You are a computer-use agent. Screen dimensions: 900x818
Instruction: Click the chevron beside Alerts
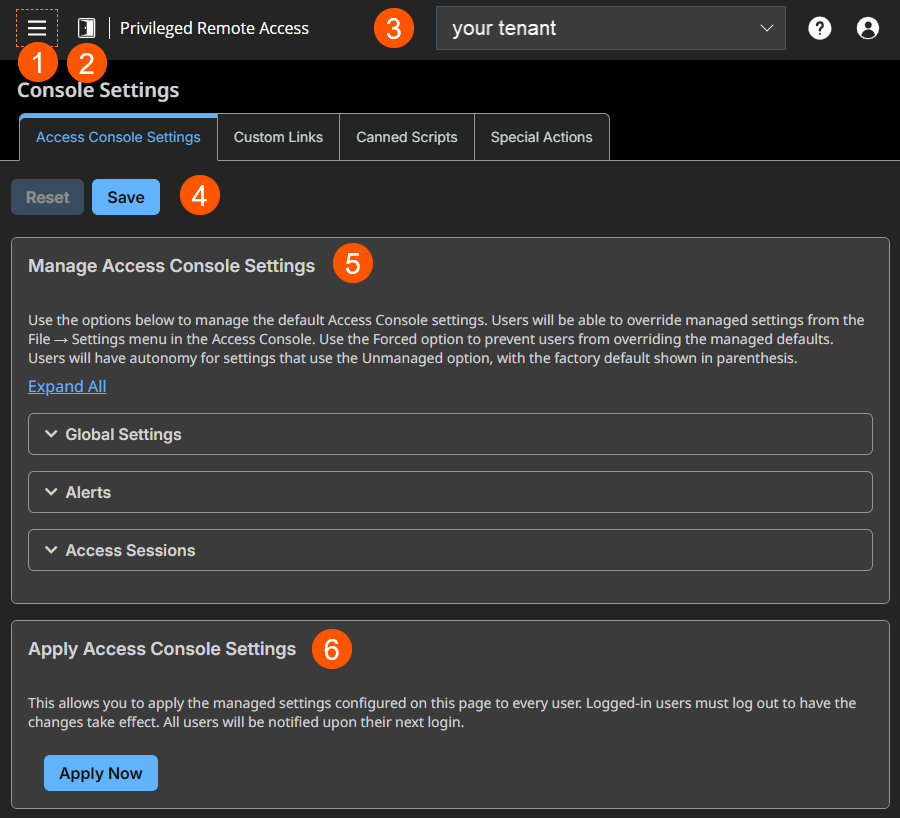(x=52, y=492)
